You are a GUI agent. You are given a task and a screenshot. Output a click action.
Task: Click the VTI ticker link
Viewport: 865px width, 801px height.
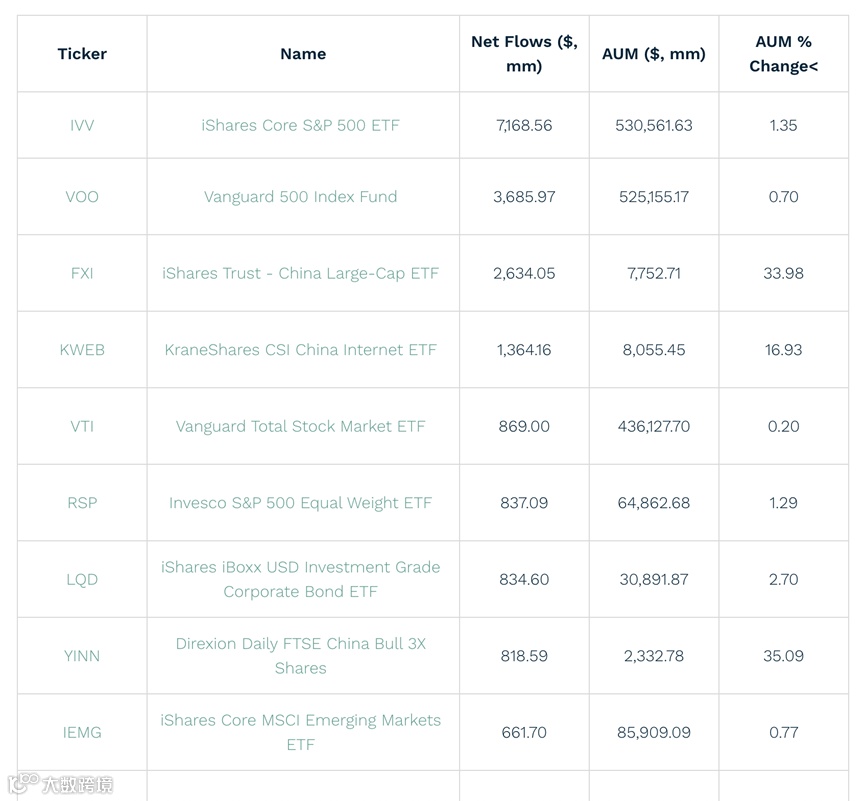pyautogui.click(x=82, y=426)
